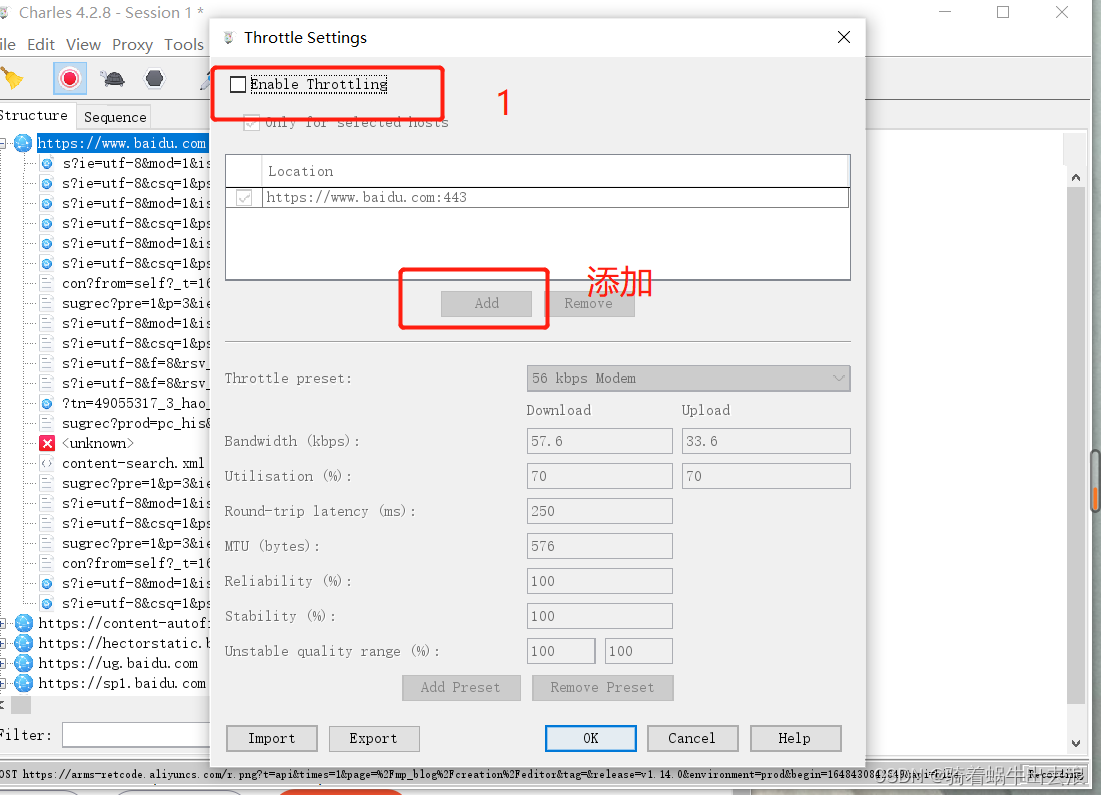This screenshot has height=795, width=1101.
Task: Select https://www.baidu.com:443 location row
Action: [x=538, y=198]
